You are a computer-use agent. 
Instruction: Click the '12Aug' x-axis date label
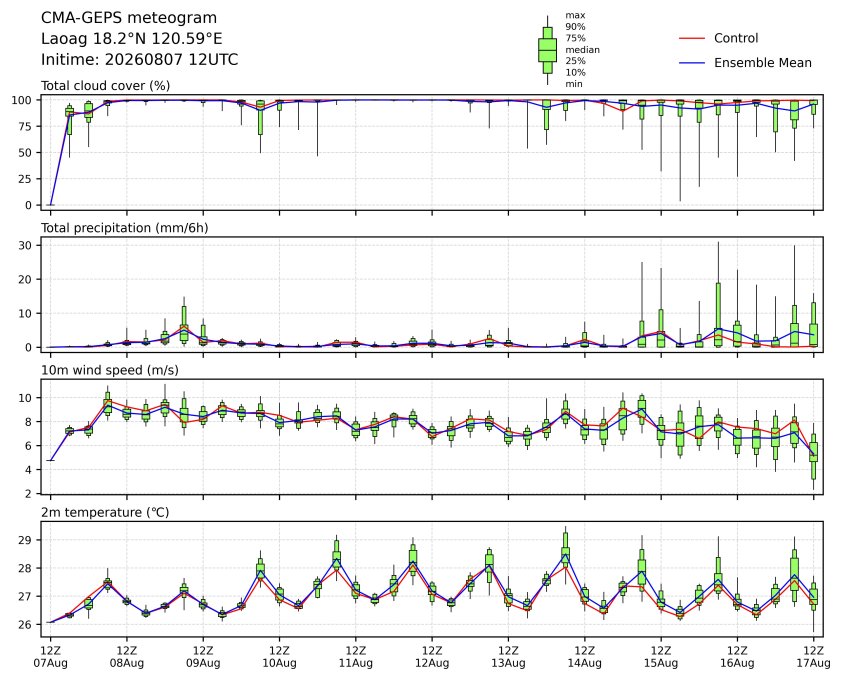point(432,663)
